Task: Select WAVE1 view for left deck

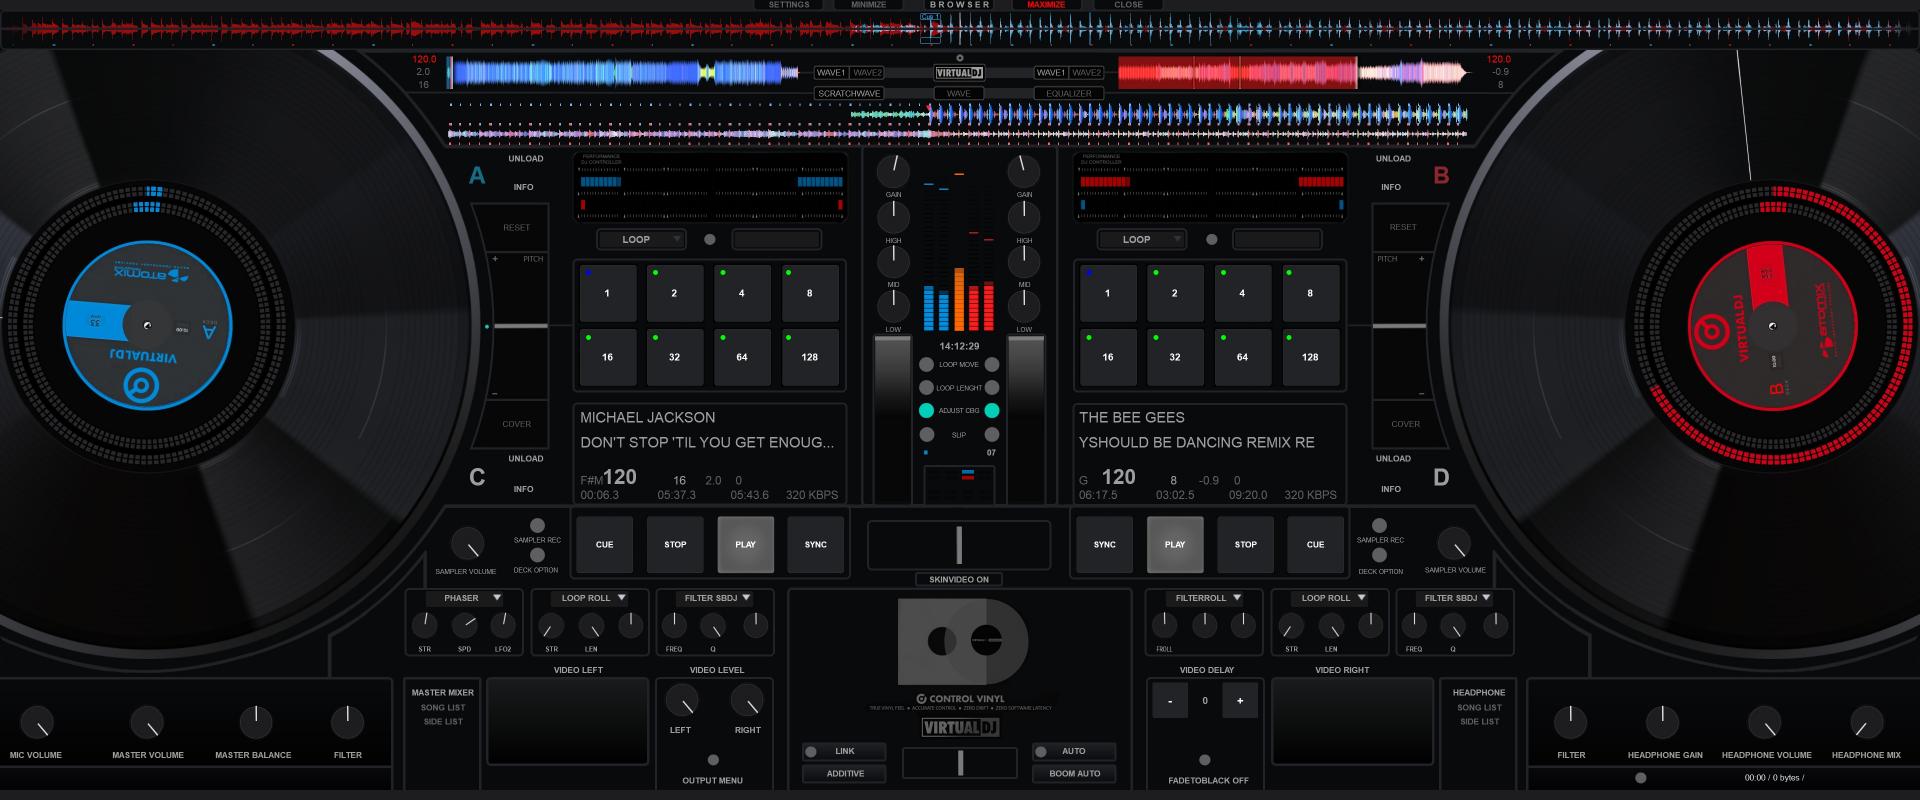Action: pyautogui.click(x=830, y=73)
